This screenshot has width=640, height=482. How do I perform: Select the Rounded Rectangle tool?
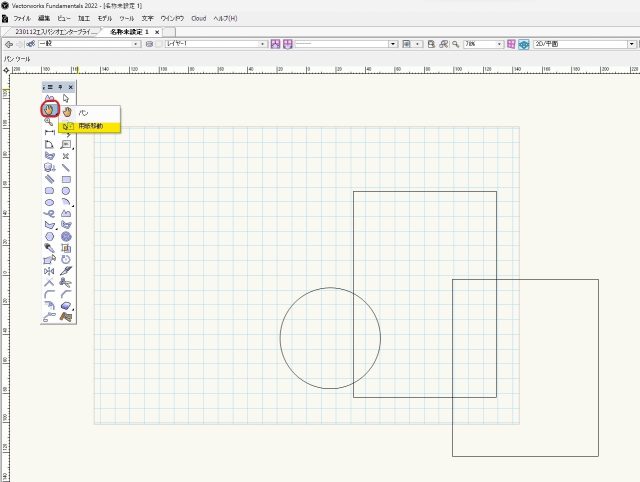(x=49, y=190)
